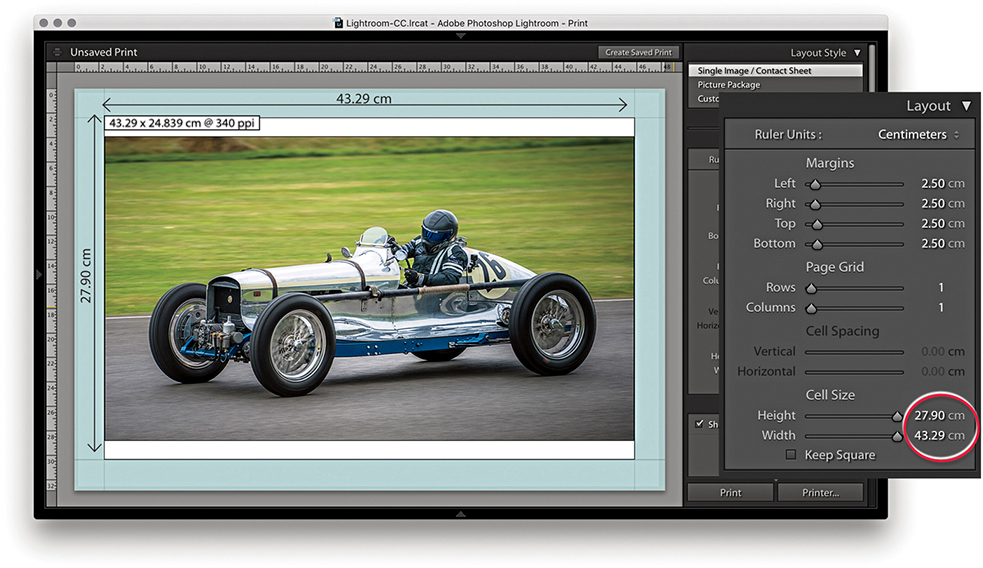
Task: Click the macOS red close window button
Action: pyautogui.click(x=42, y=22)
